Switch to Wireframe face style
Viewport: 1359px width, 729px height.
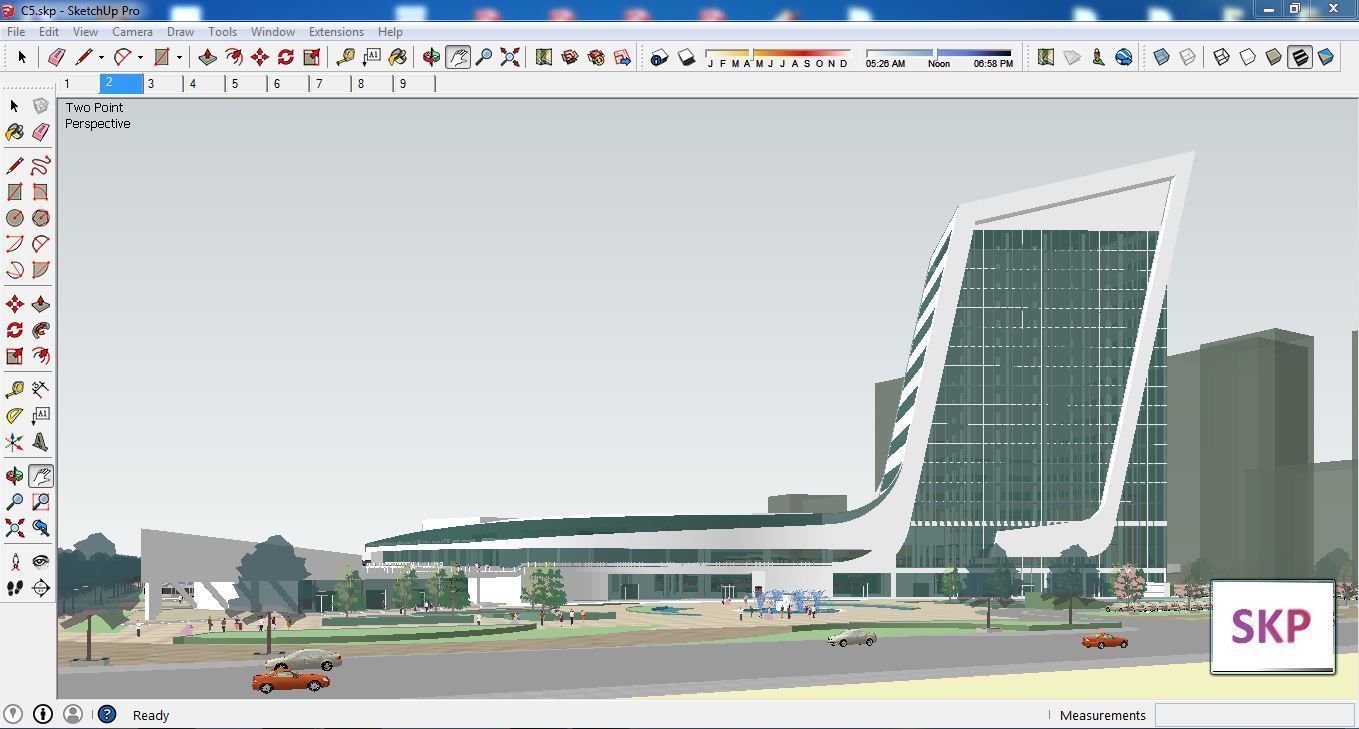(1222, 57)
